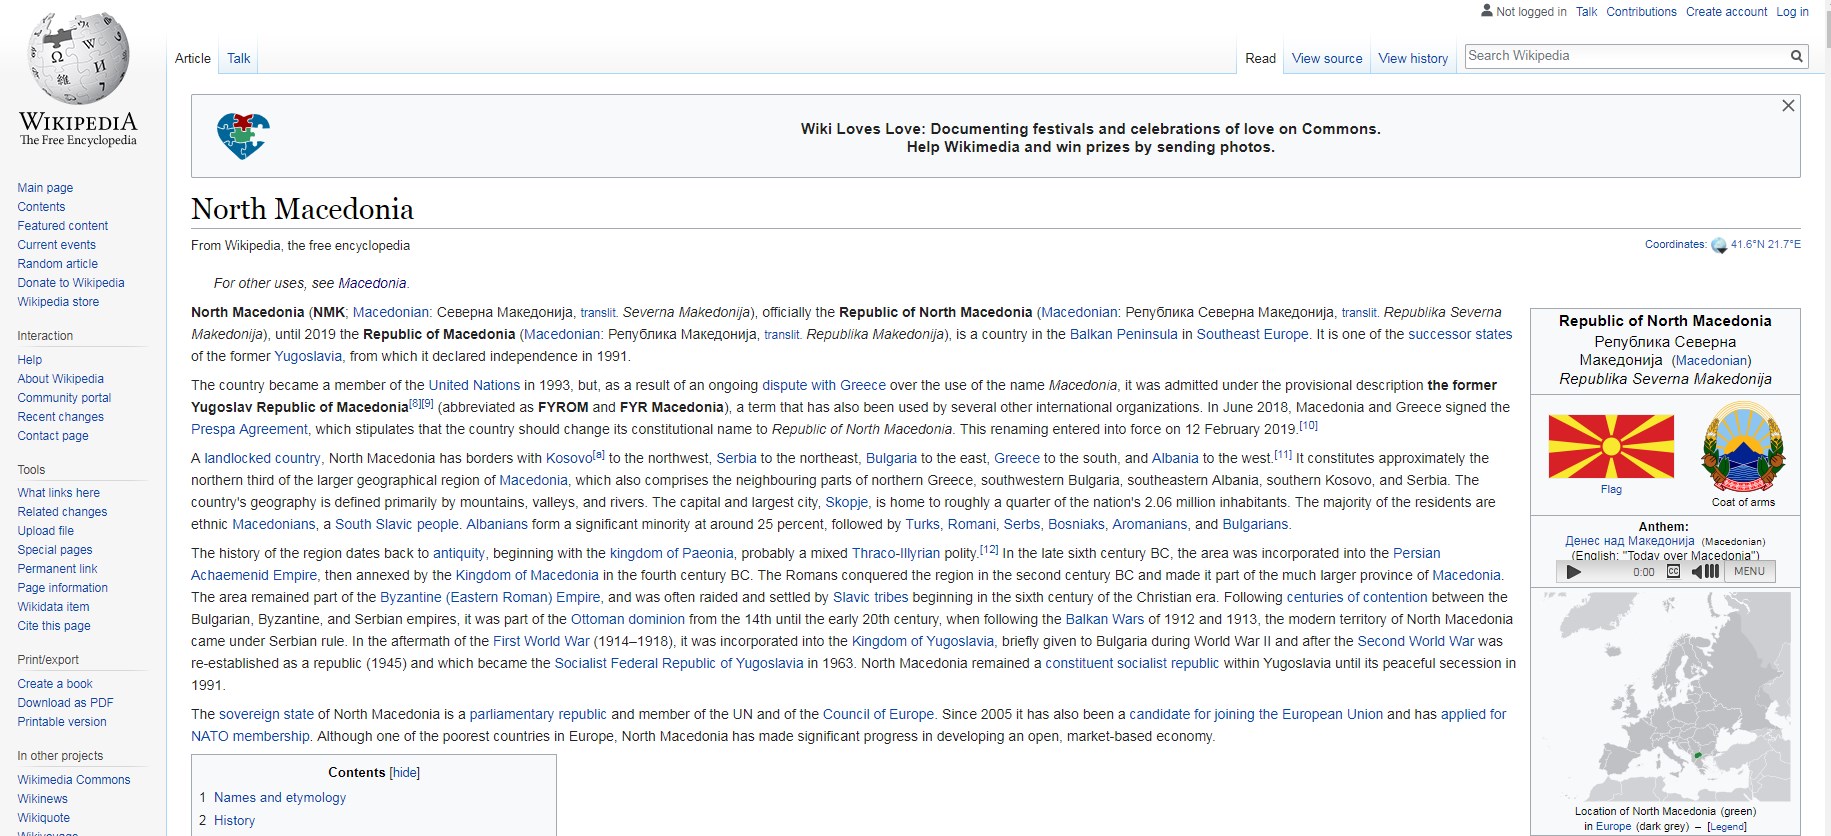Dismiss the Wiki Loves Love banner
The height and width of the screenshot is (836, 1831).
coord(1788,106)
